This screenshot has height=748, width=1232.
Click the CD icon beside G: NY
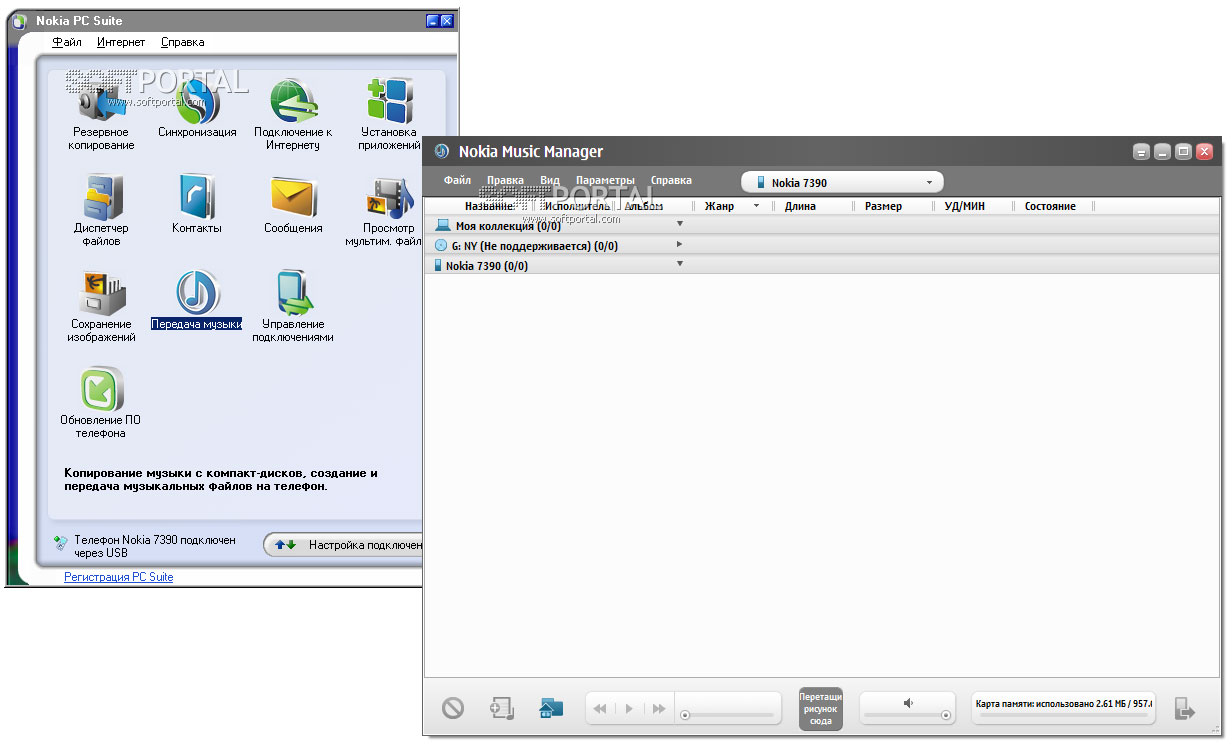pos(441,245)
